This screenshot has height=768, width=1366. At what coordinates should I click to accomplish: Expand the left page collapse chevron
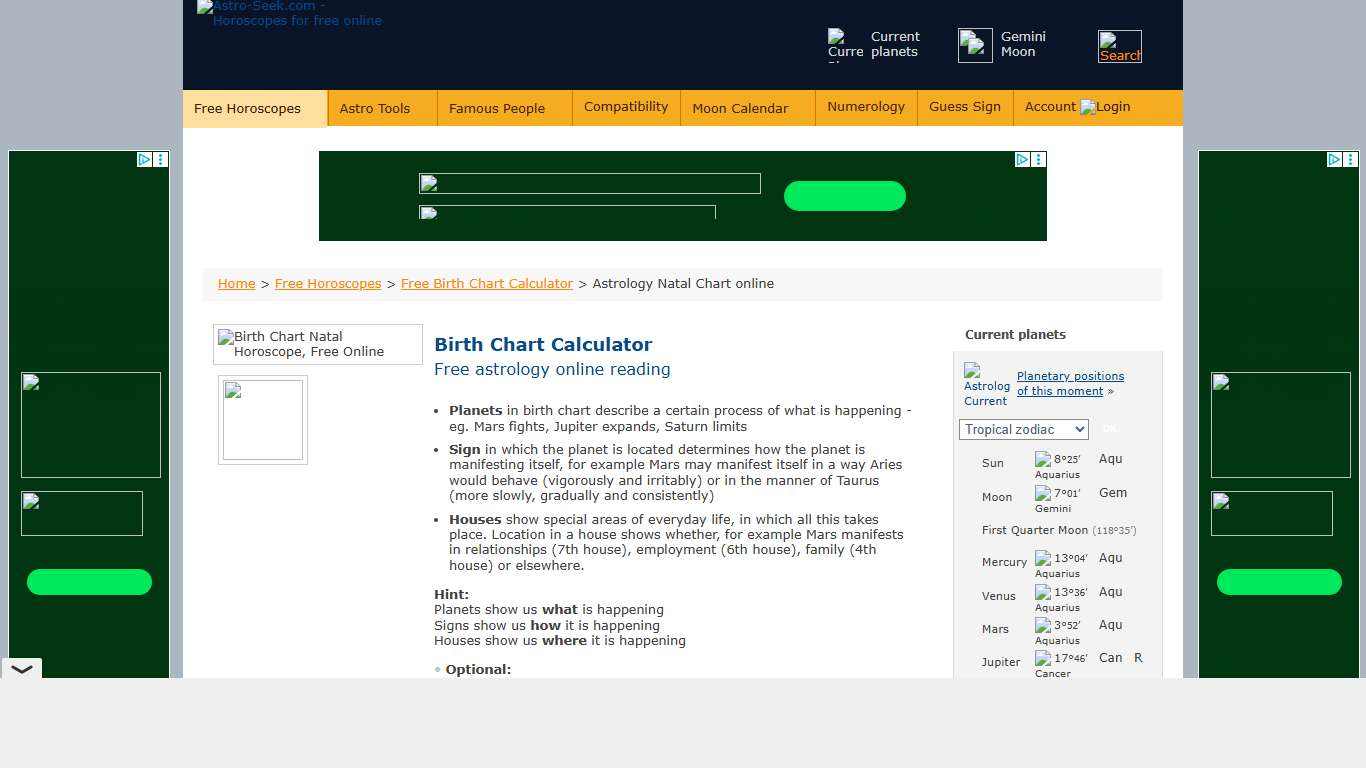coord(21,668)
